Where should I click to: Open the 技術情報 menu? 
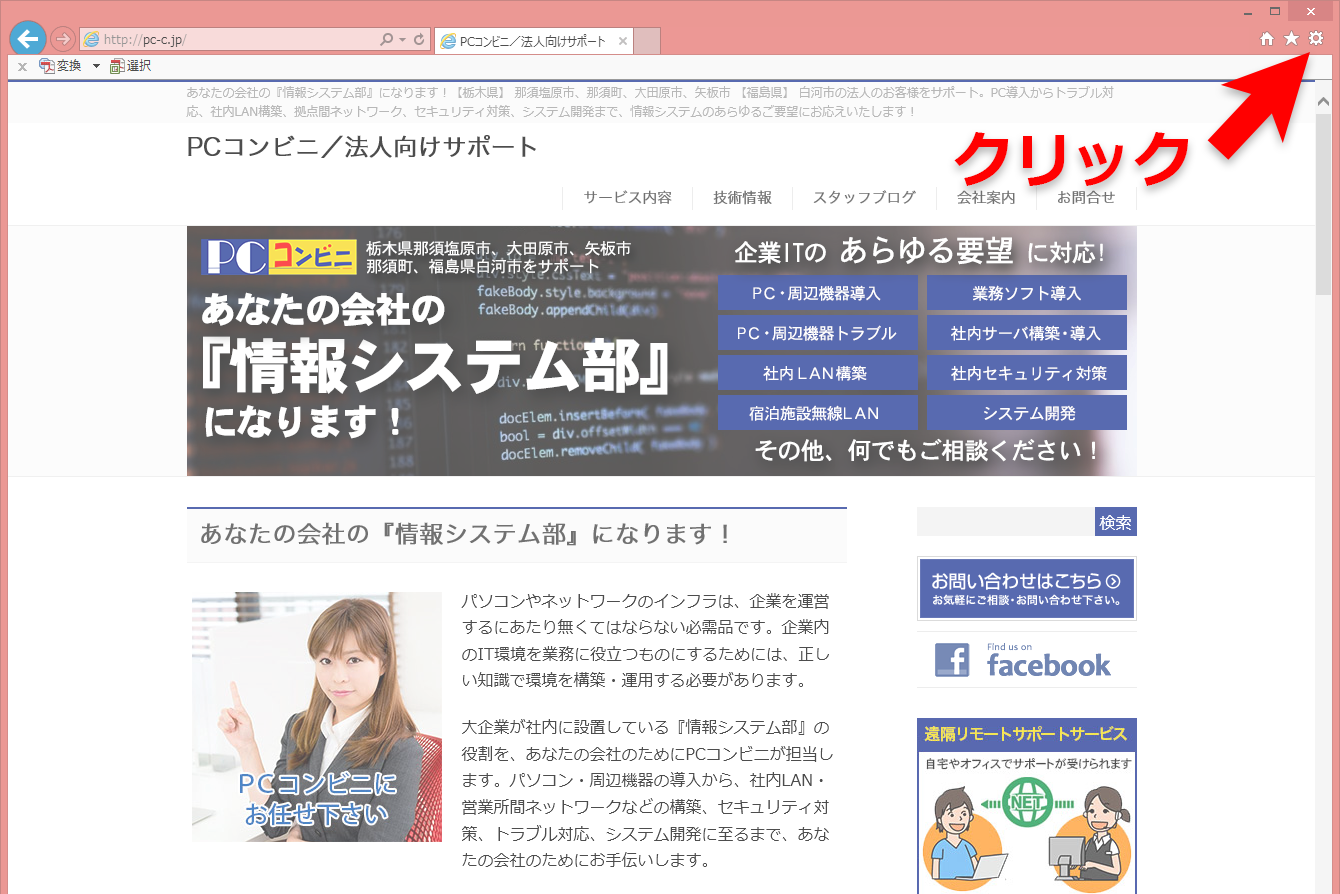[742, 197]
